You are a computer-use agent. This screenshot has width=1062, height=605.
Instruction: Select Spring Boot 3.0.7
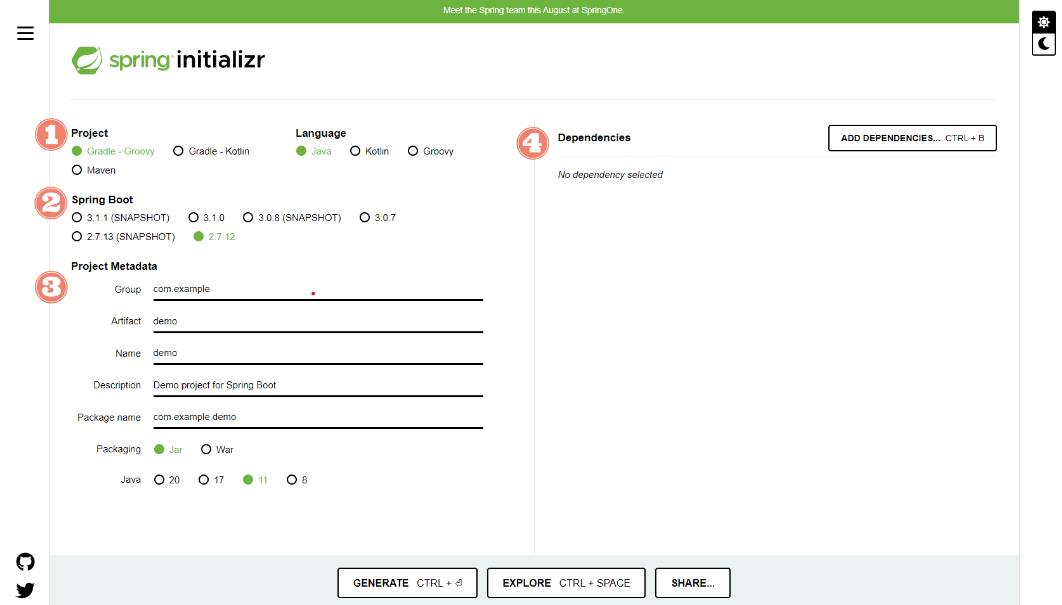pos(378,217)
